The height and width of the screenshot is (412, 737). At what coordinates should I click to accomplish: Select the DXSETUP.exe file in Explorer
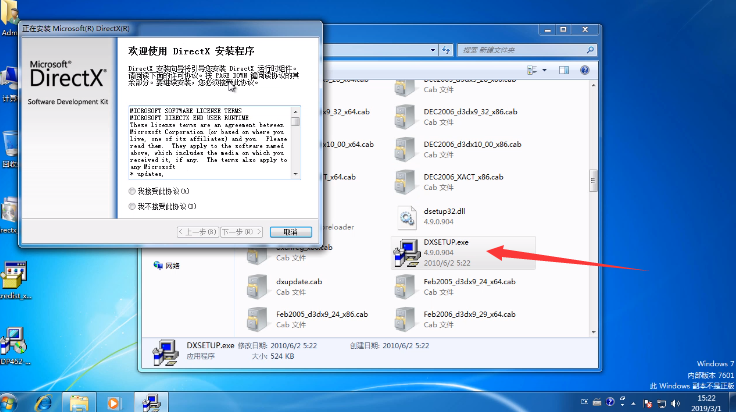pos(463,253)
